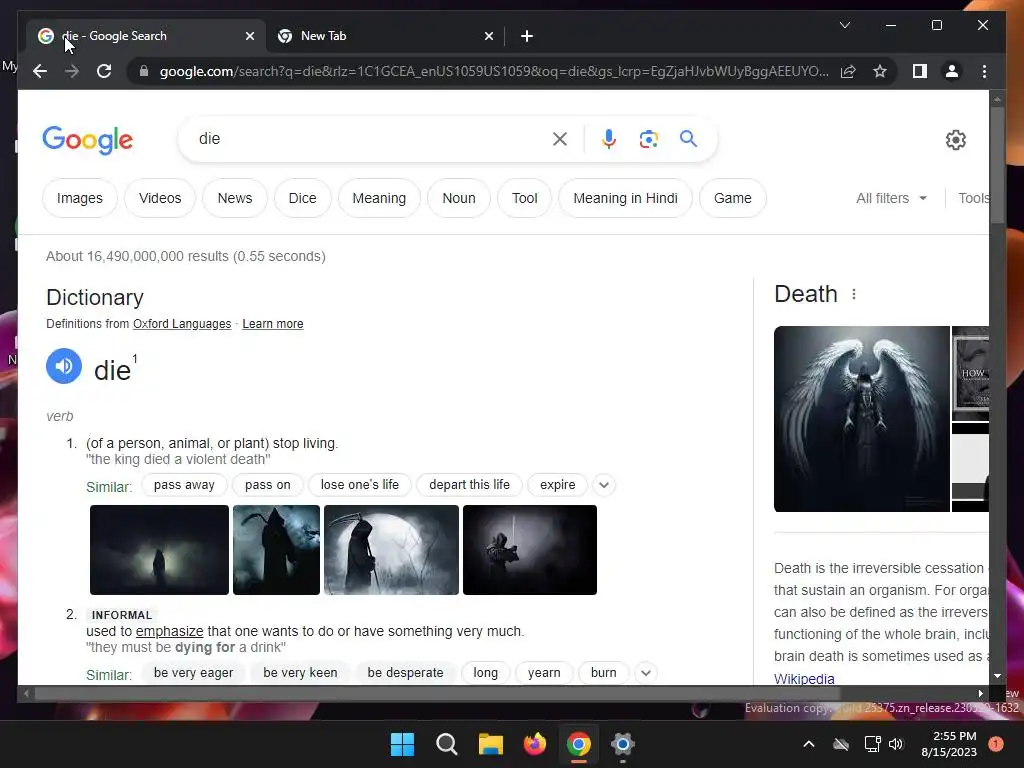This screenshot has width=1024, height=768.
Task: Select the Noun search chip
Action: tap(458, 198)
